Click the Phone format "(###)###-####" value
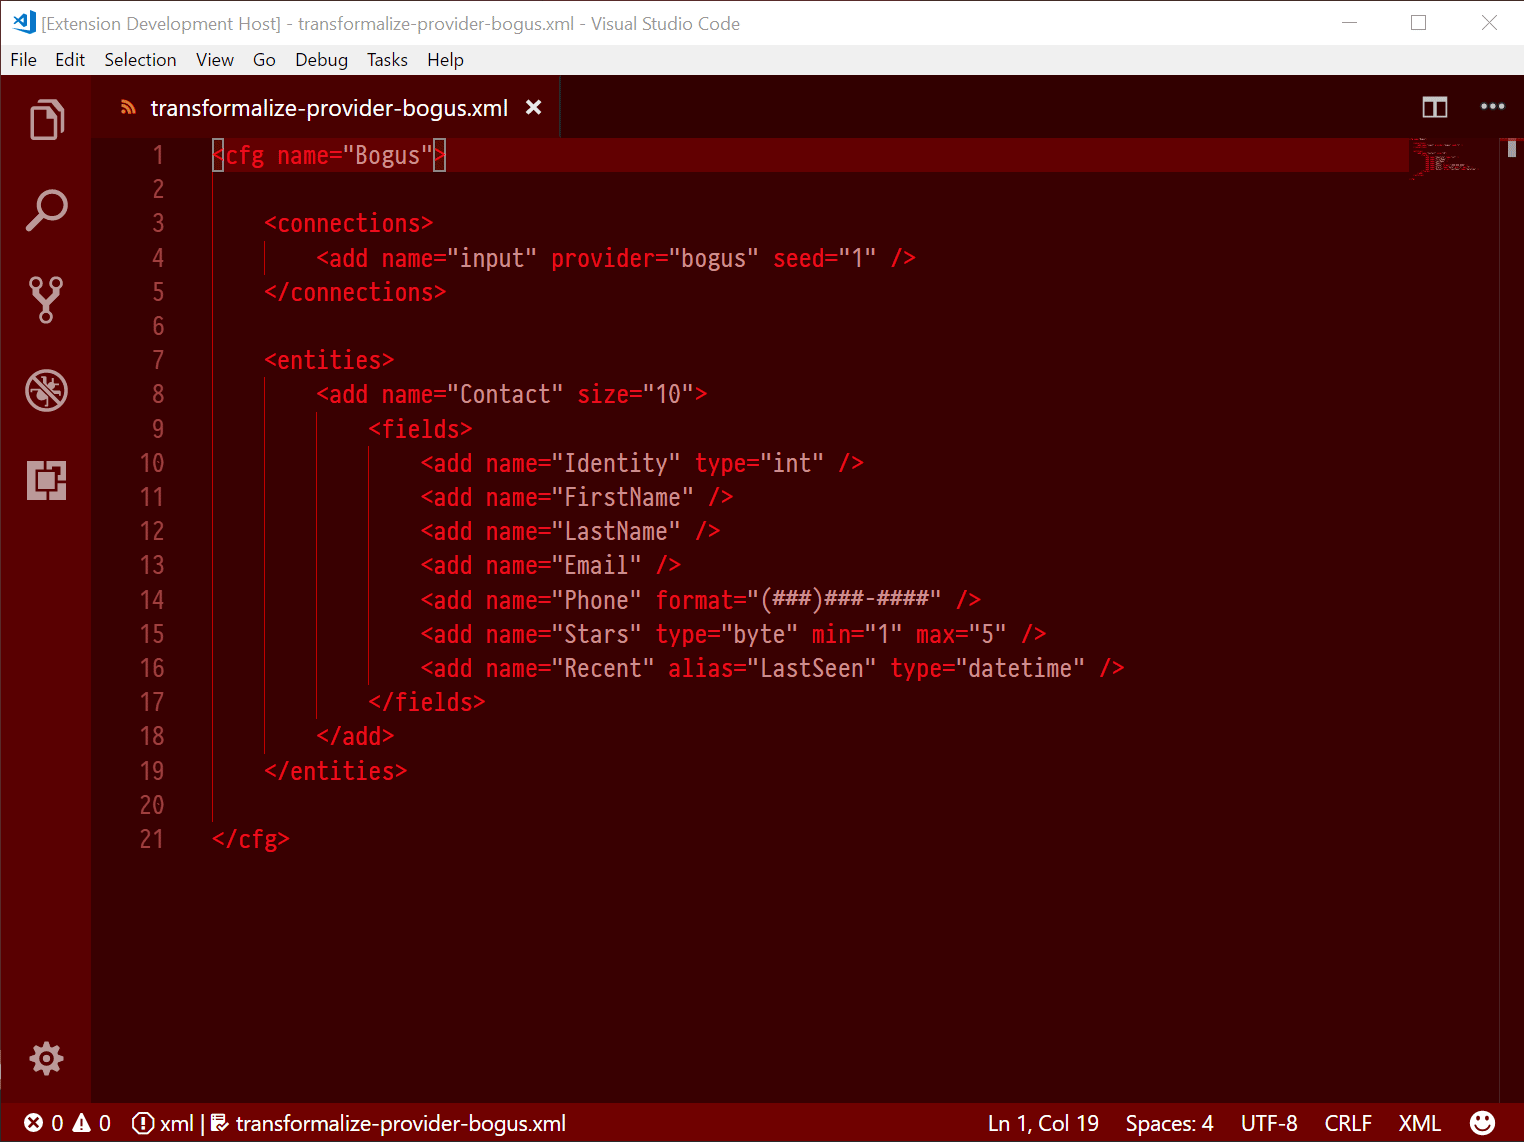Viewport: 1524px width, 1142px height. [844, 600]
